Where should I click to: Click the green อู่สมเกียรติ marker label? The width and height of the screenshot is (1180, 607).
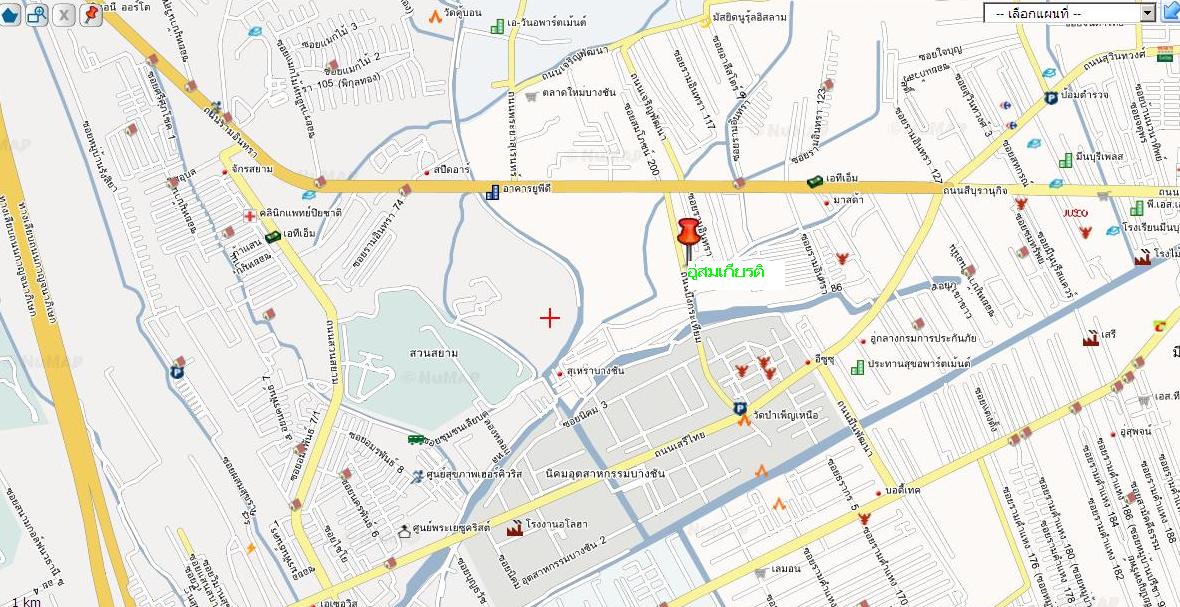tap(721, 272)
